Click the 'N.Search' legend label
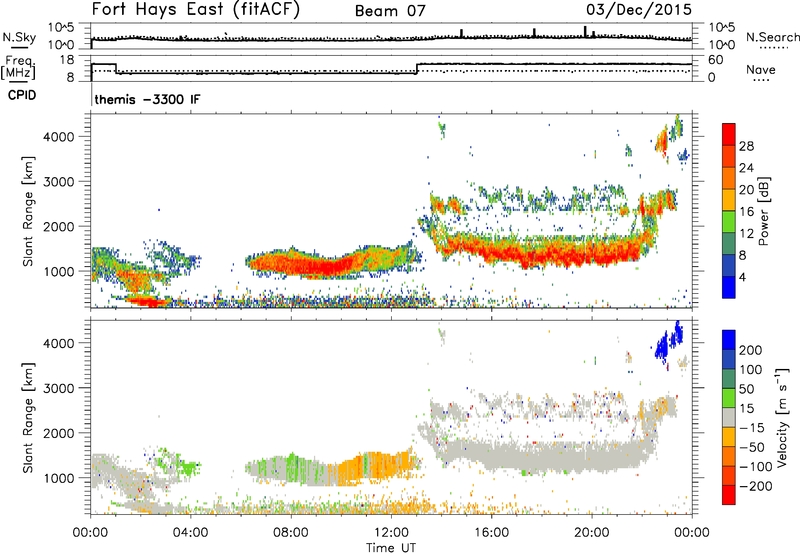 click(x=772, y=37)
